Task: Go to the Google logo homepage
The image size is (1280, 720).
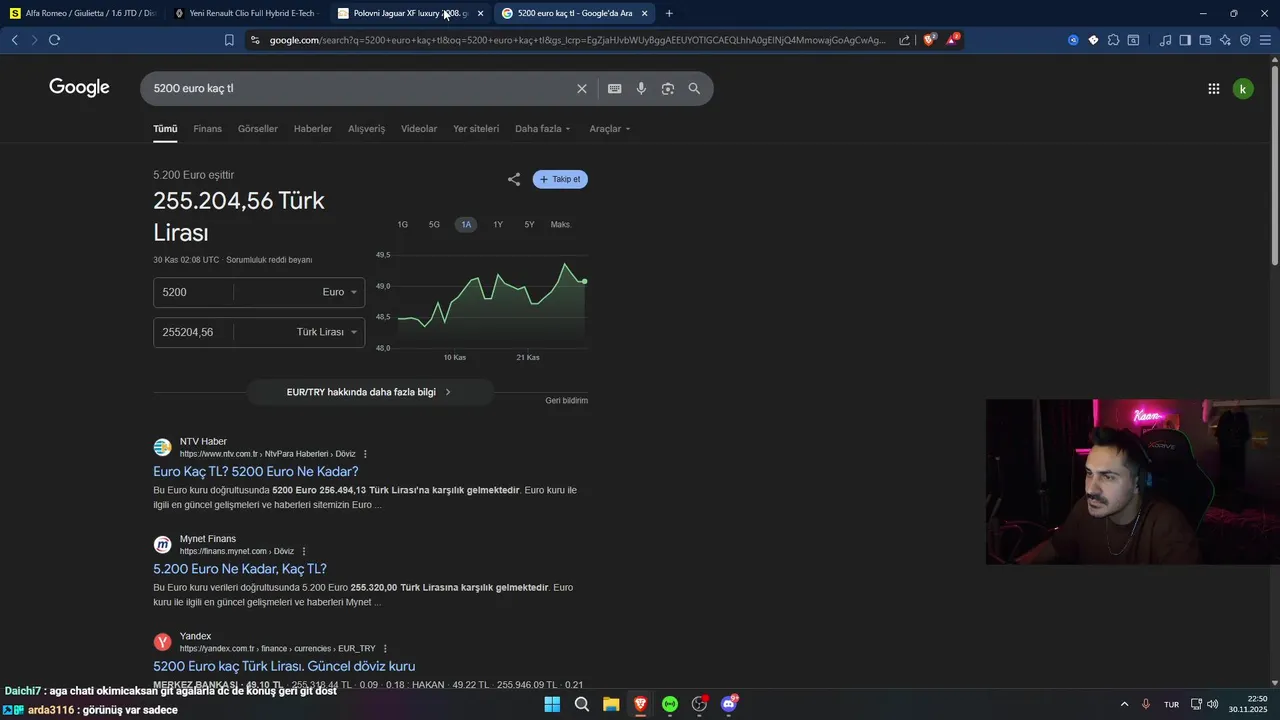Action: click(79, 88)
